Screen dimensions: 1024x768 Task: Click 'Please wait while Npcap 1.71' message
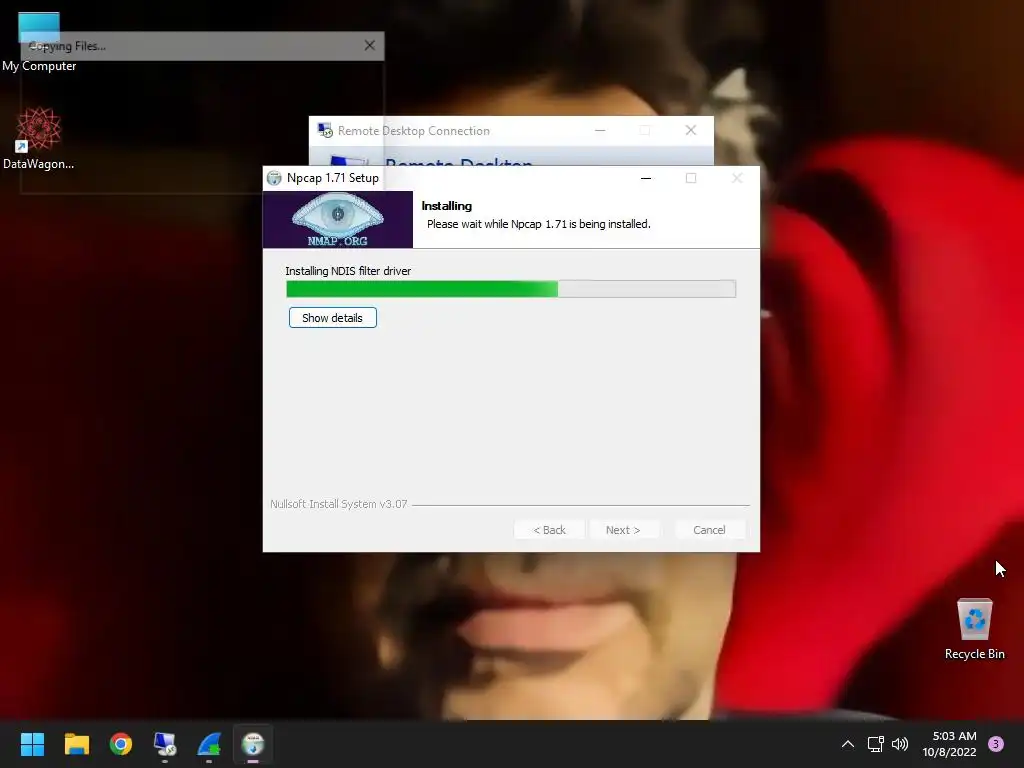[539, 224]
